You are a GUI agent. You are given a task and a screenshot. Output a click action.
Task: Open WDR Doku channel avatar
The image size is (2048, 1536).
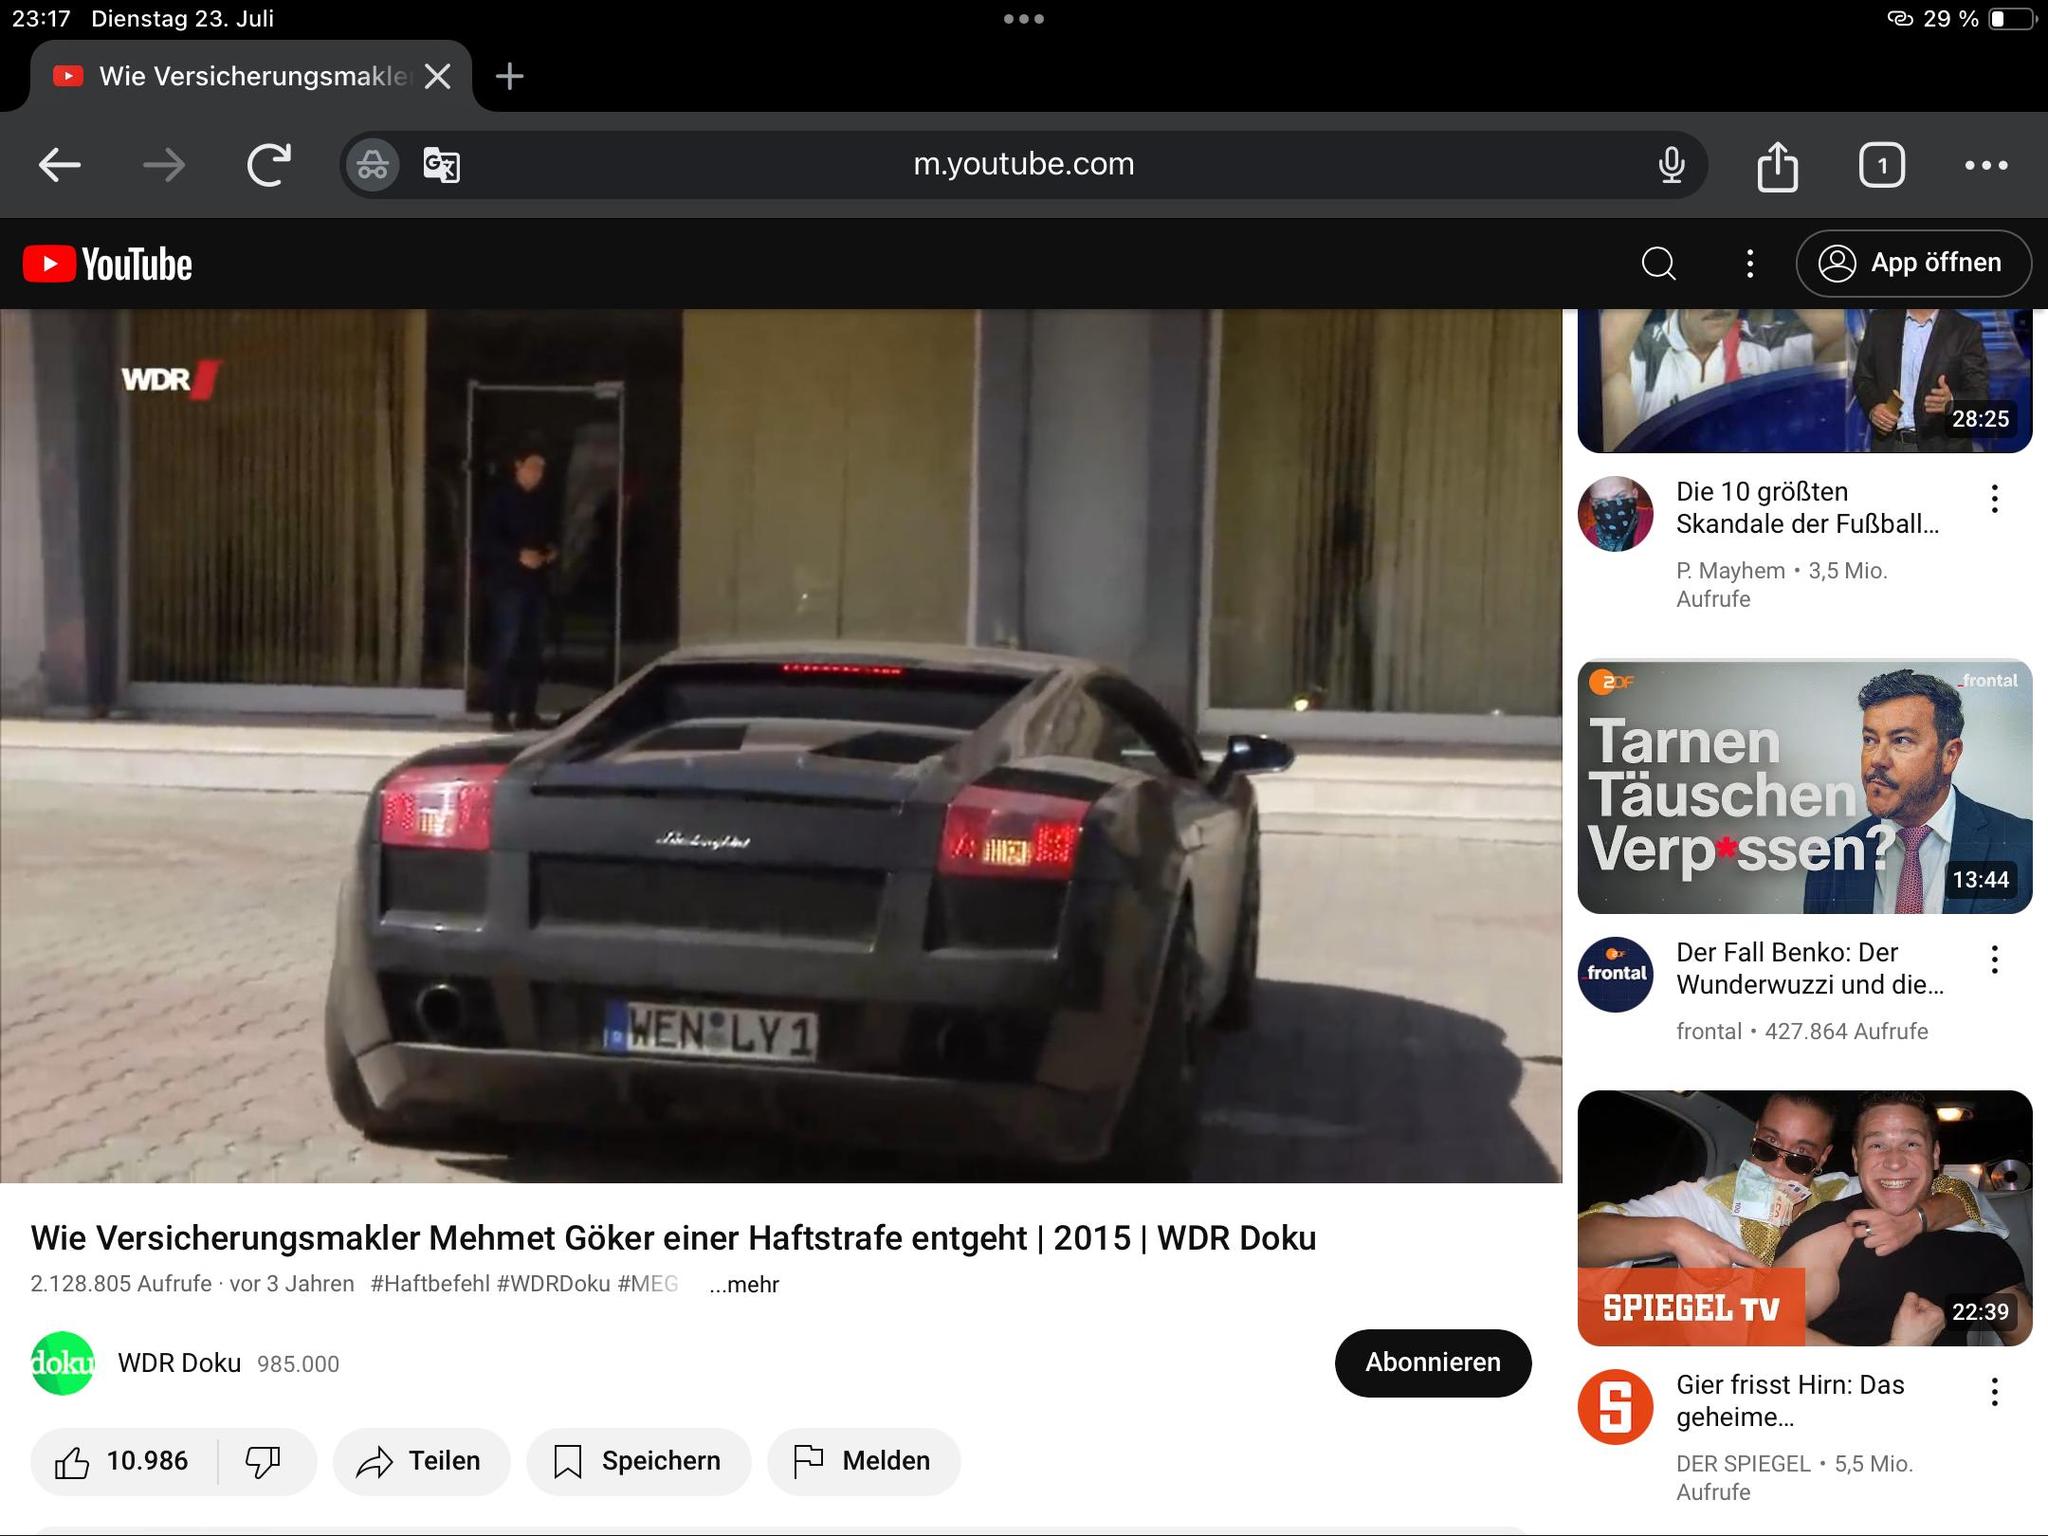(x=63, y=1363)
